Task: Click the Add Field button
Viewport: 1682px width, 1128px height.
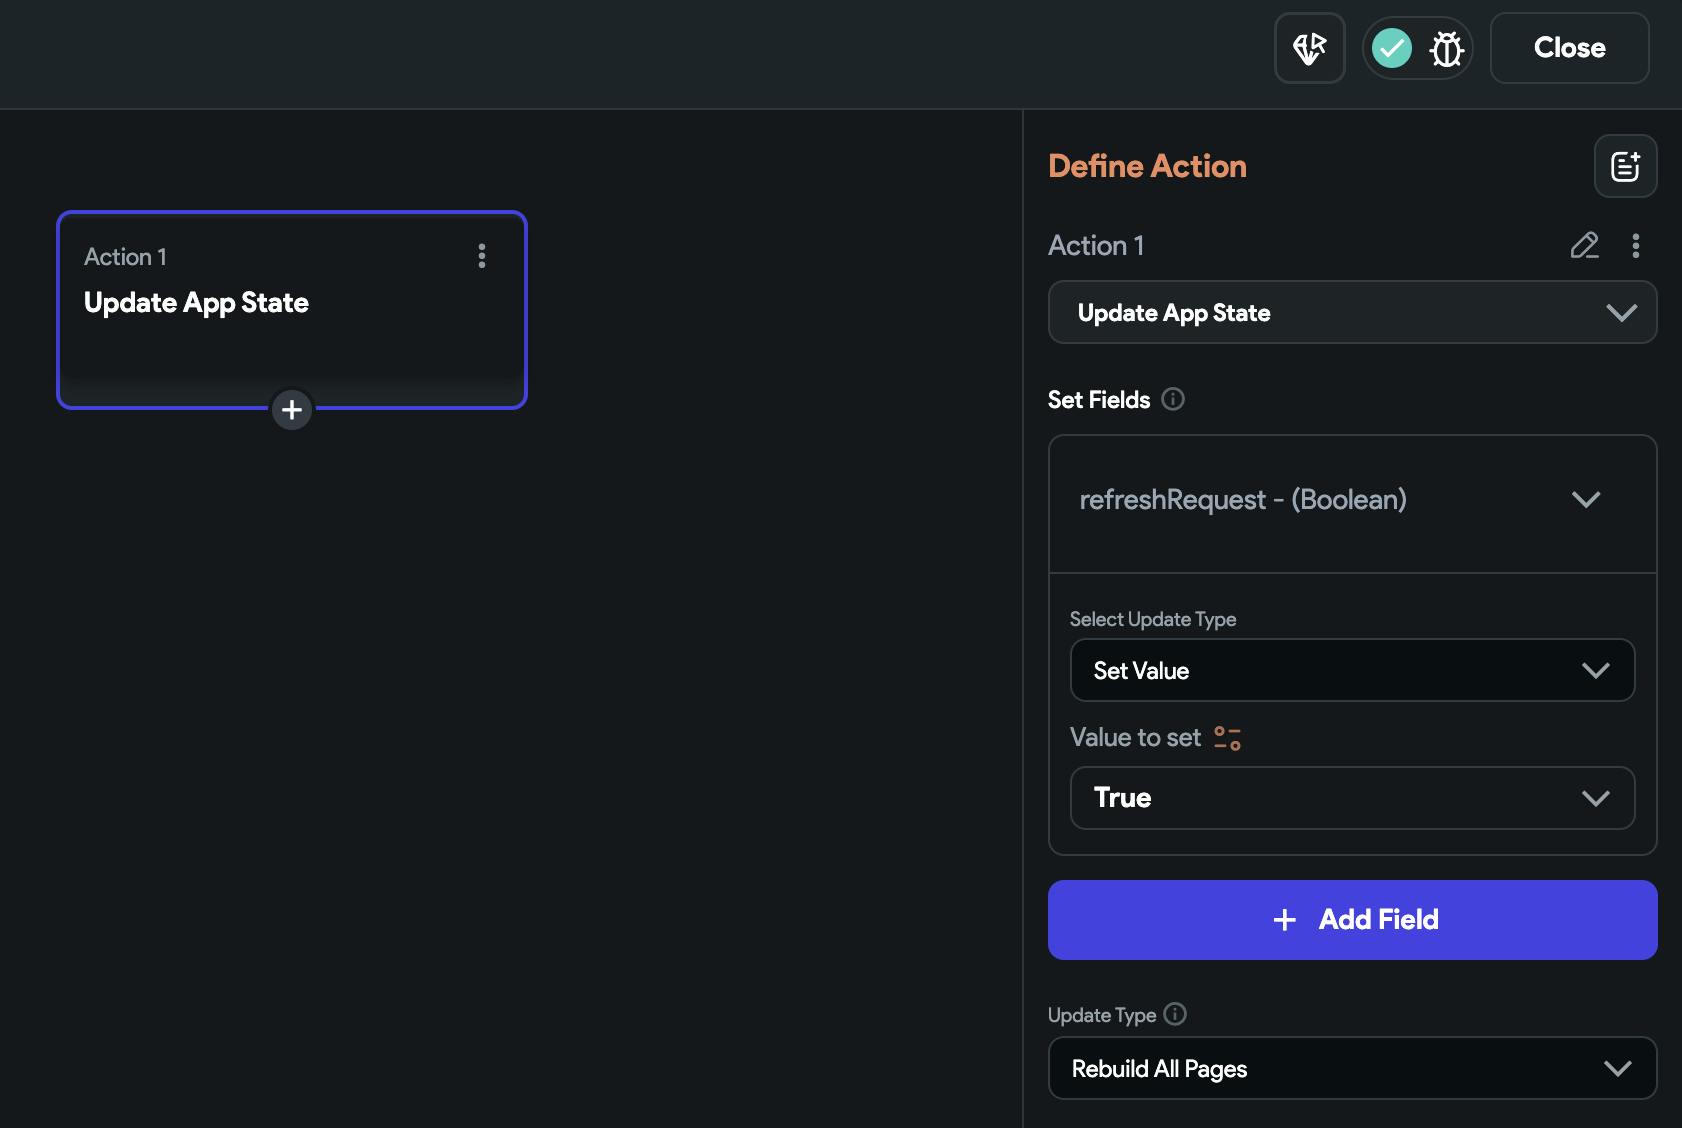Action: 1352,920
